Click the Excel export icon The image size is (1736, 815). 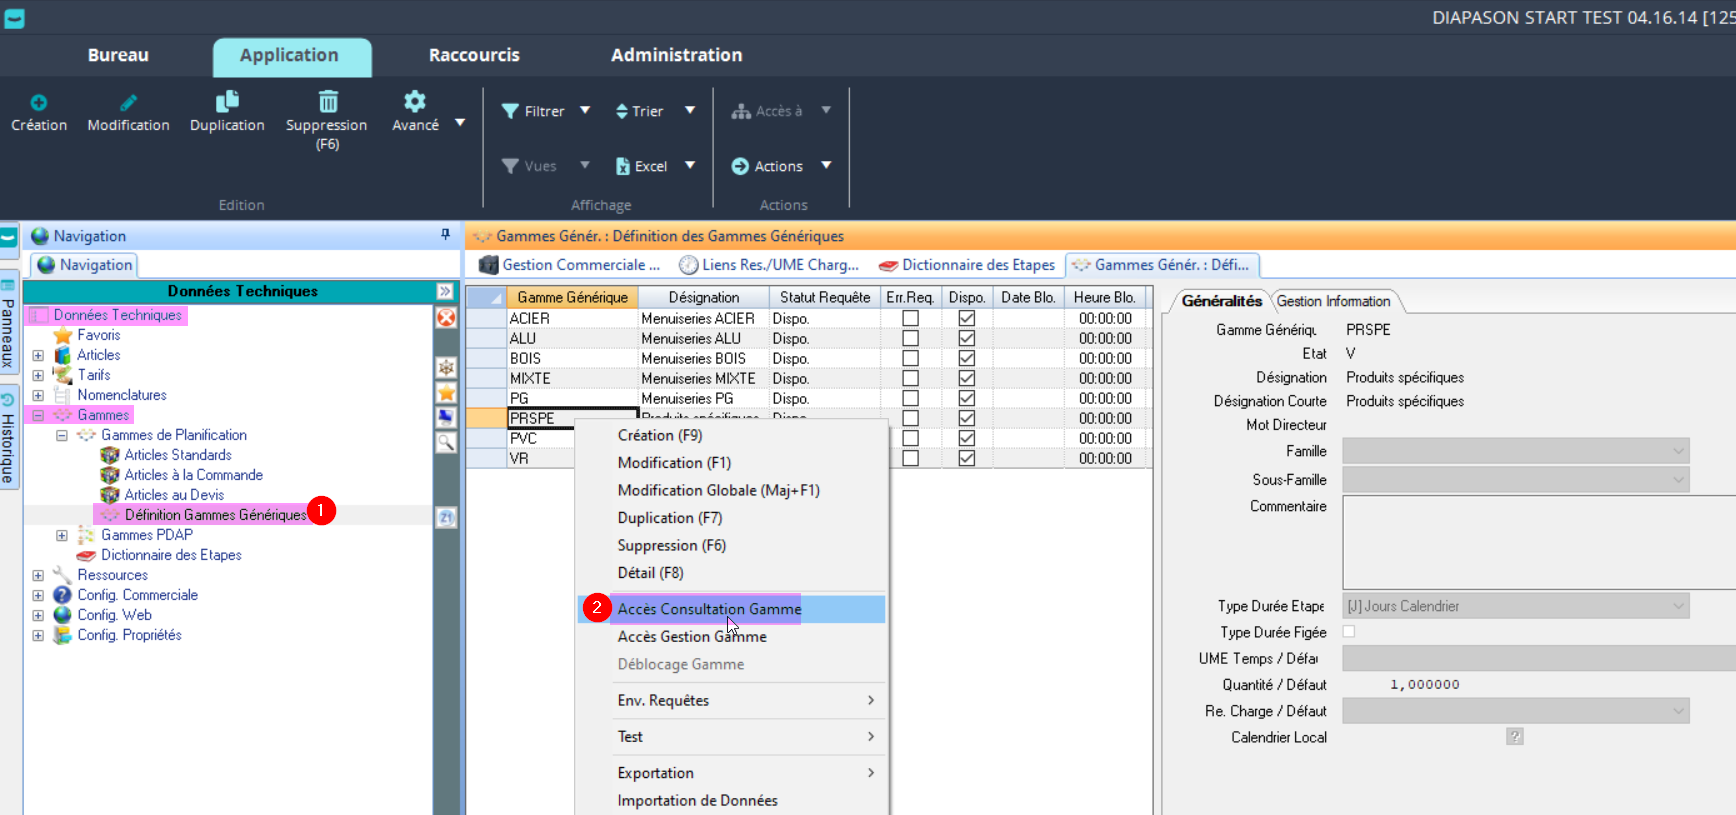[623, 166]
